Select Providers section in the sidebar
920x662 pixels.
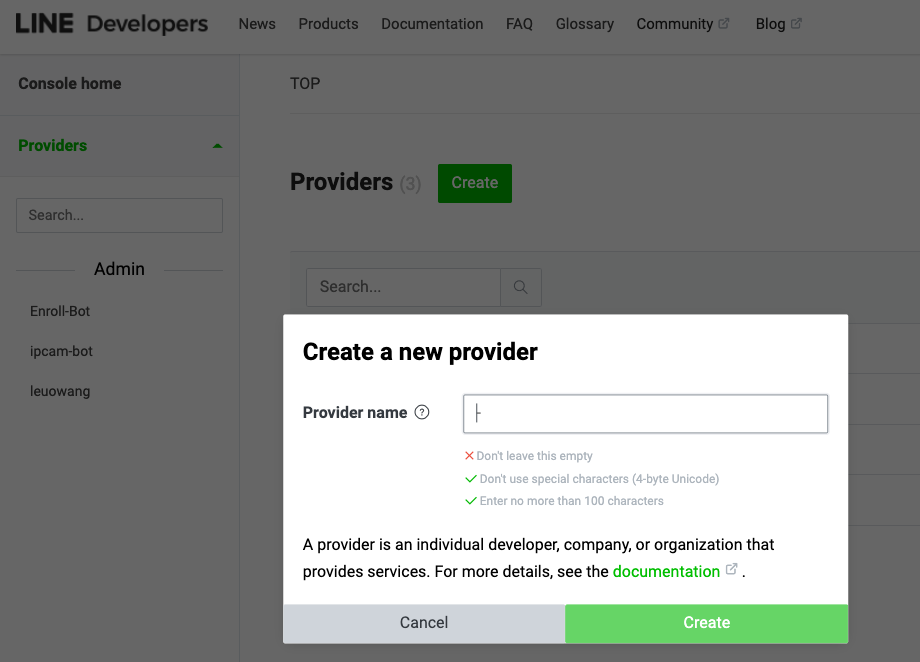click(52, 146)
